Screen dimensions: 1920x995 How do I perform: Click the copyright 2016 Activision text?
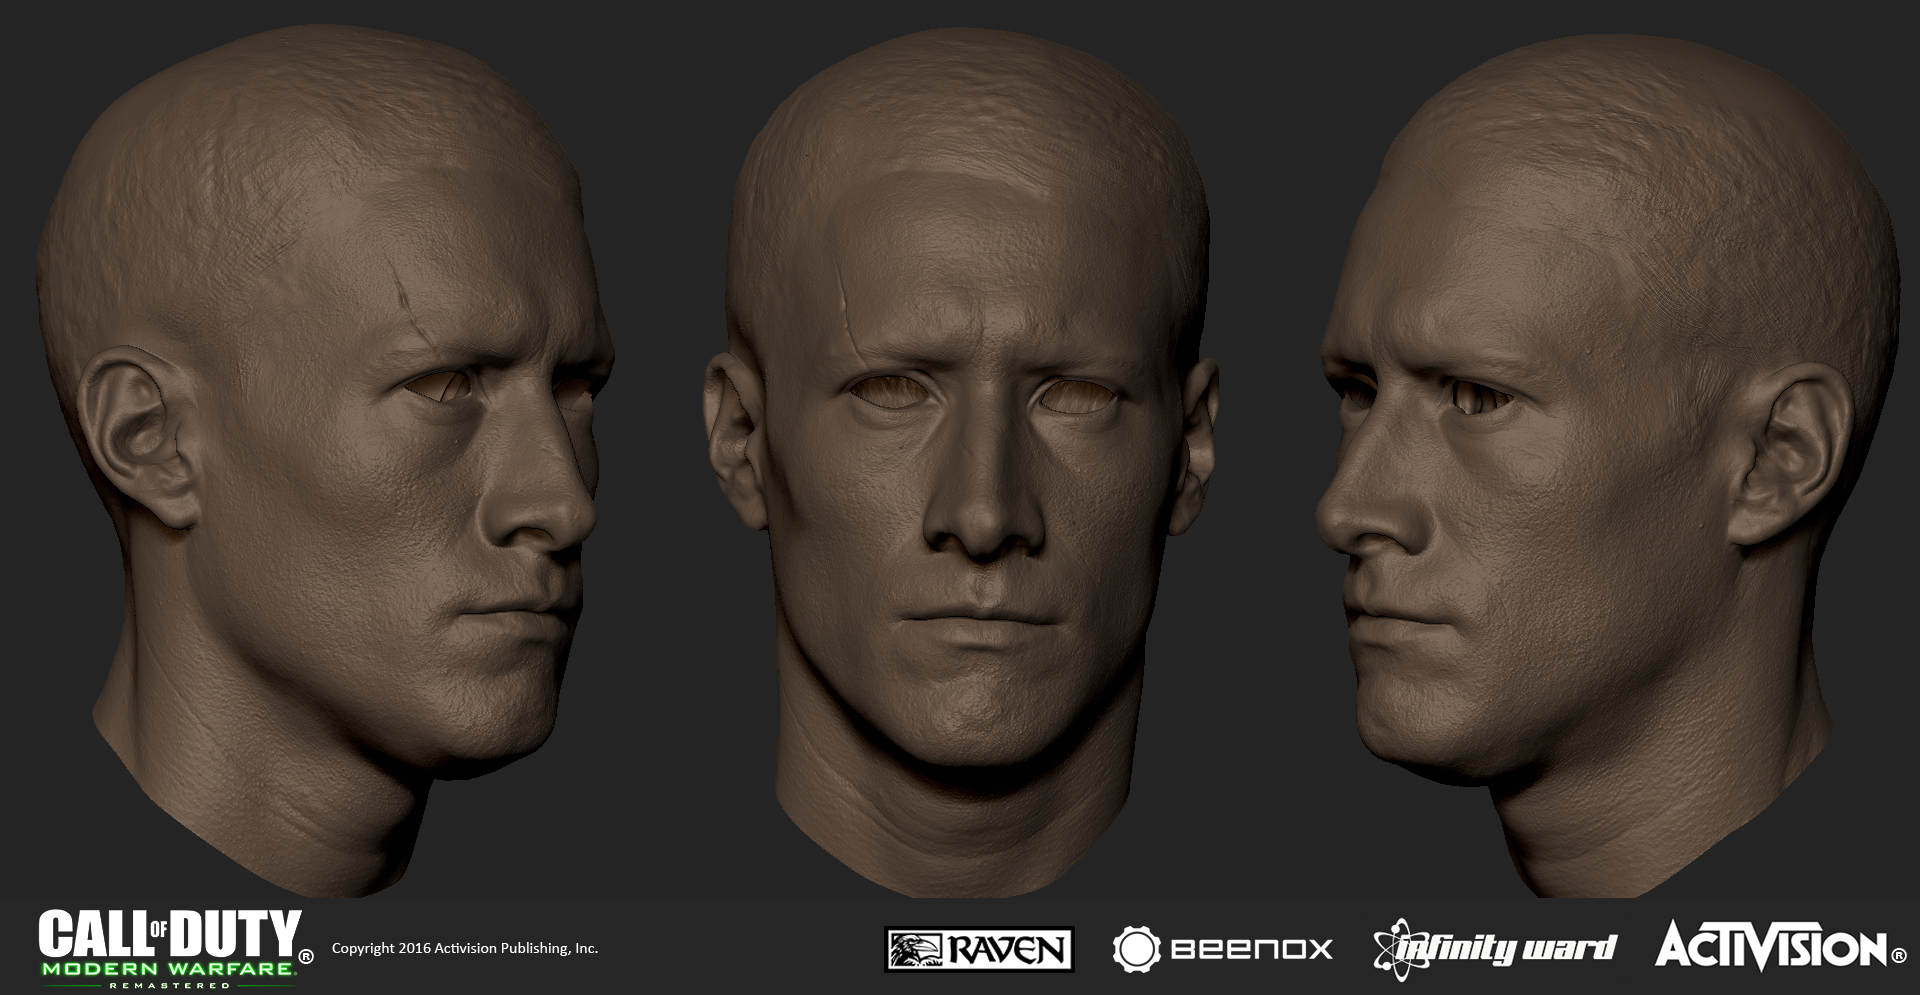pos(464,948)
